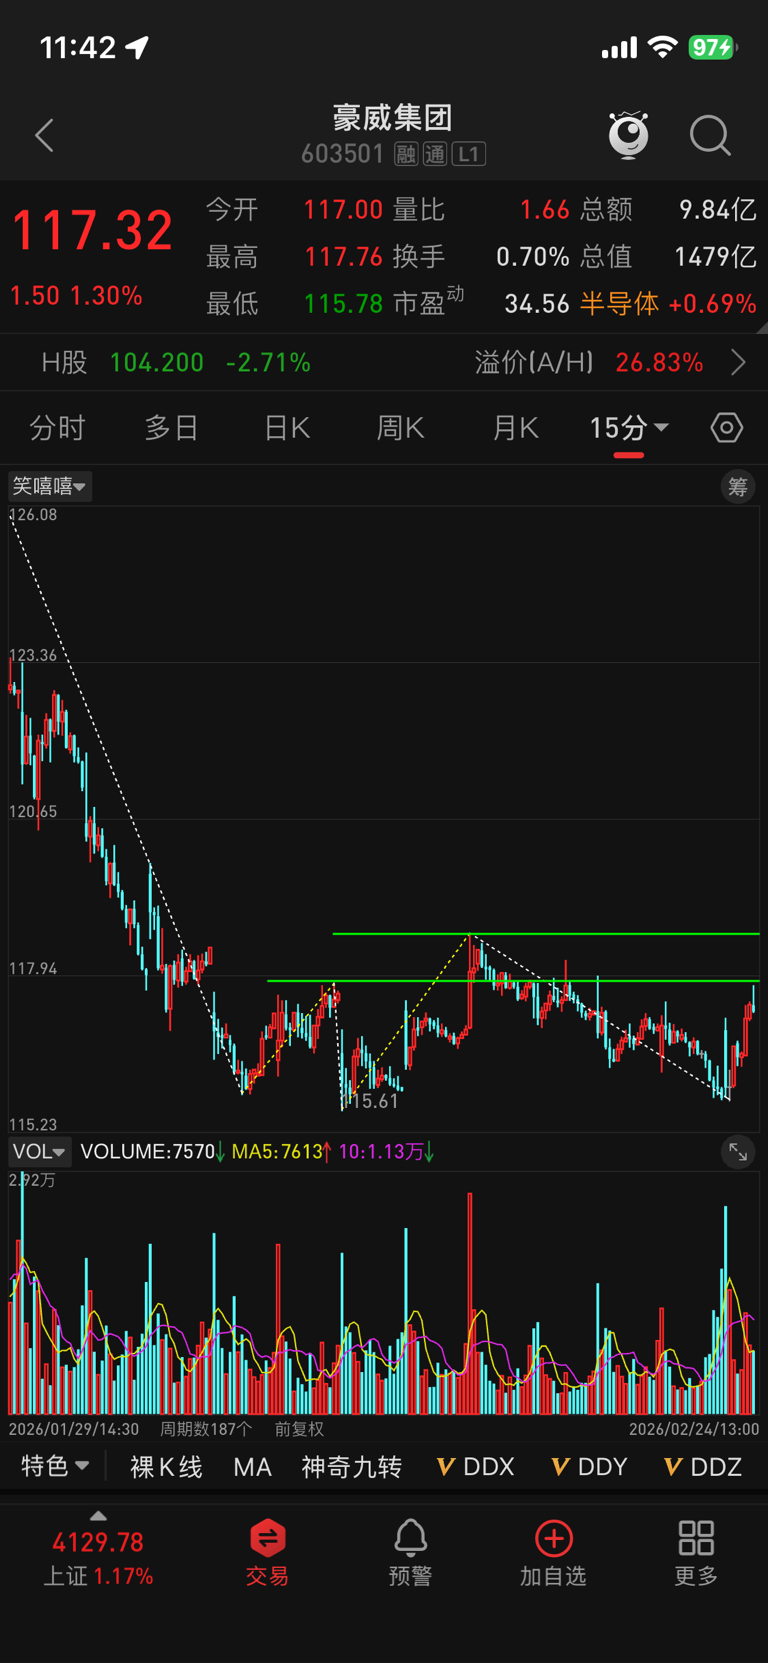This screenshot has width=768, height=1663.
Task: Tap the stock code 603501
Action: coord(342,154)
